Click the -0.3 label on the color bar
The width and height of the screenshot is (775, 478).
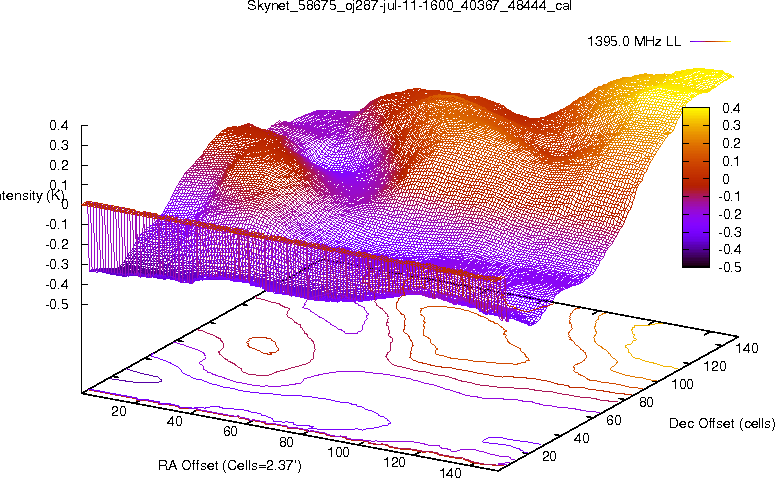pos(729,232)
